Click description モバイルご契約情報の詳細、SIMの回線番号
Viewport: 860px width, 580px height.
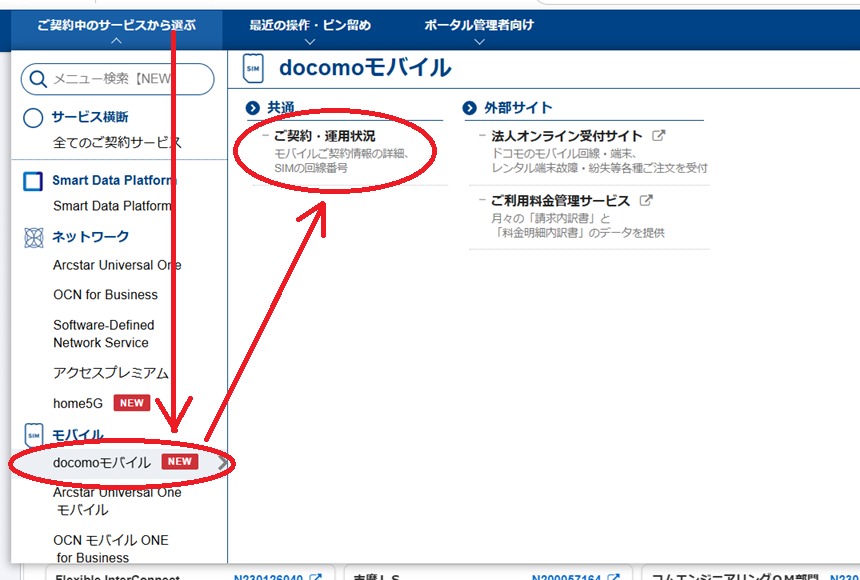342,161
